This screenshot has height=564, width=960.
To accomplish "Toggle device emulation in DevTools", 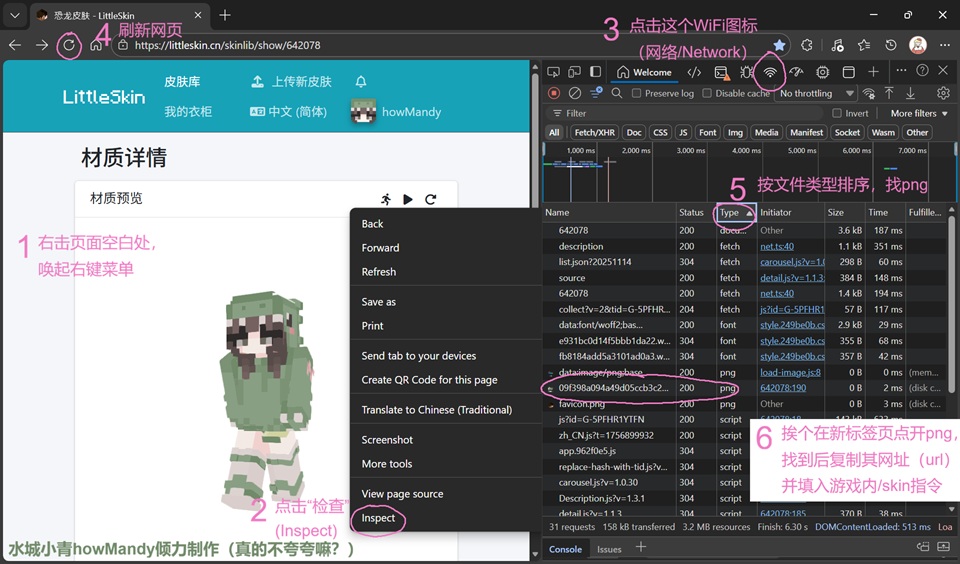I will pos(575,72).
